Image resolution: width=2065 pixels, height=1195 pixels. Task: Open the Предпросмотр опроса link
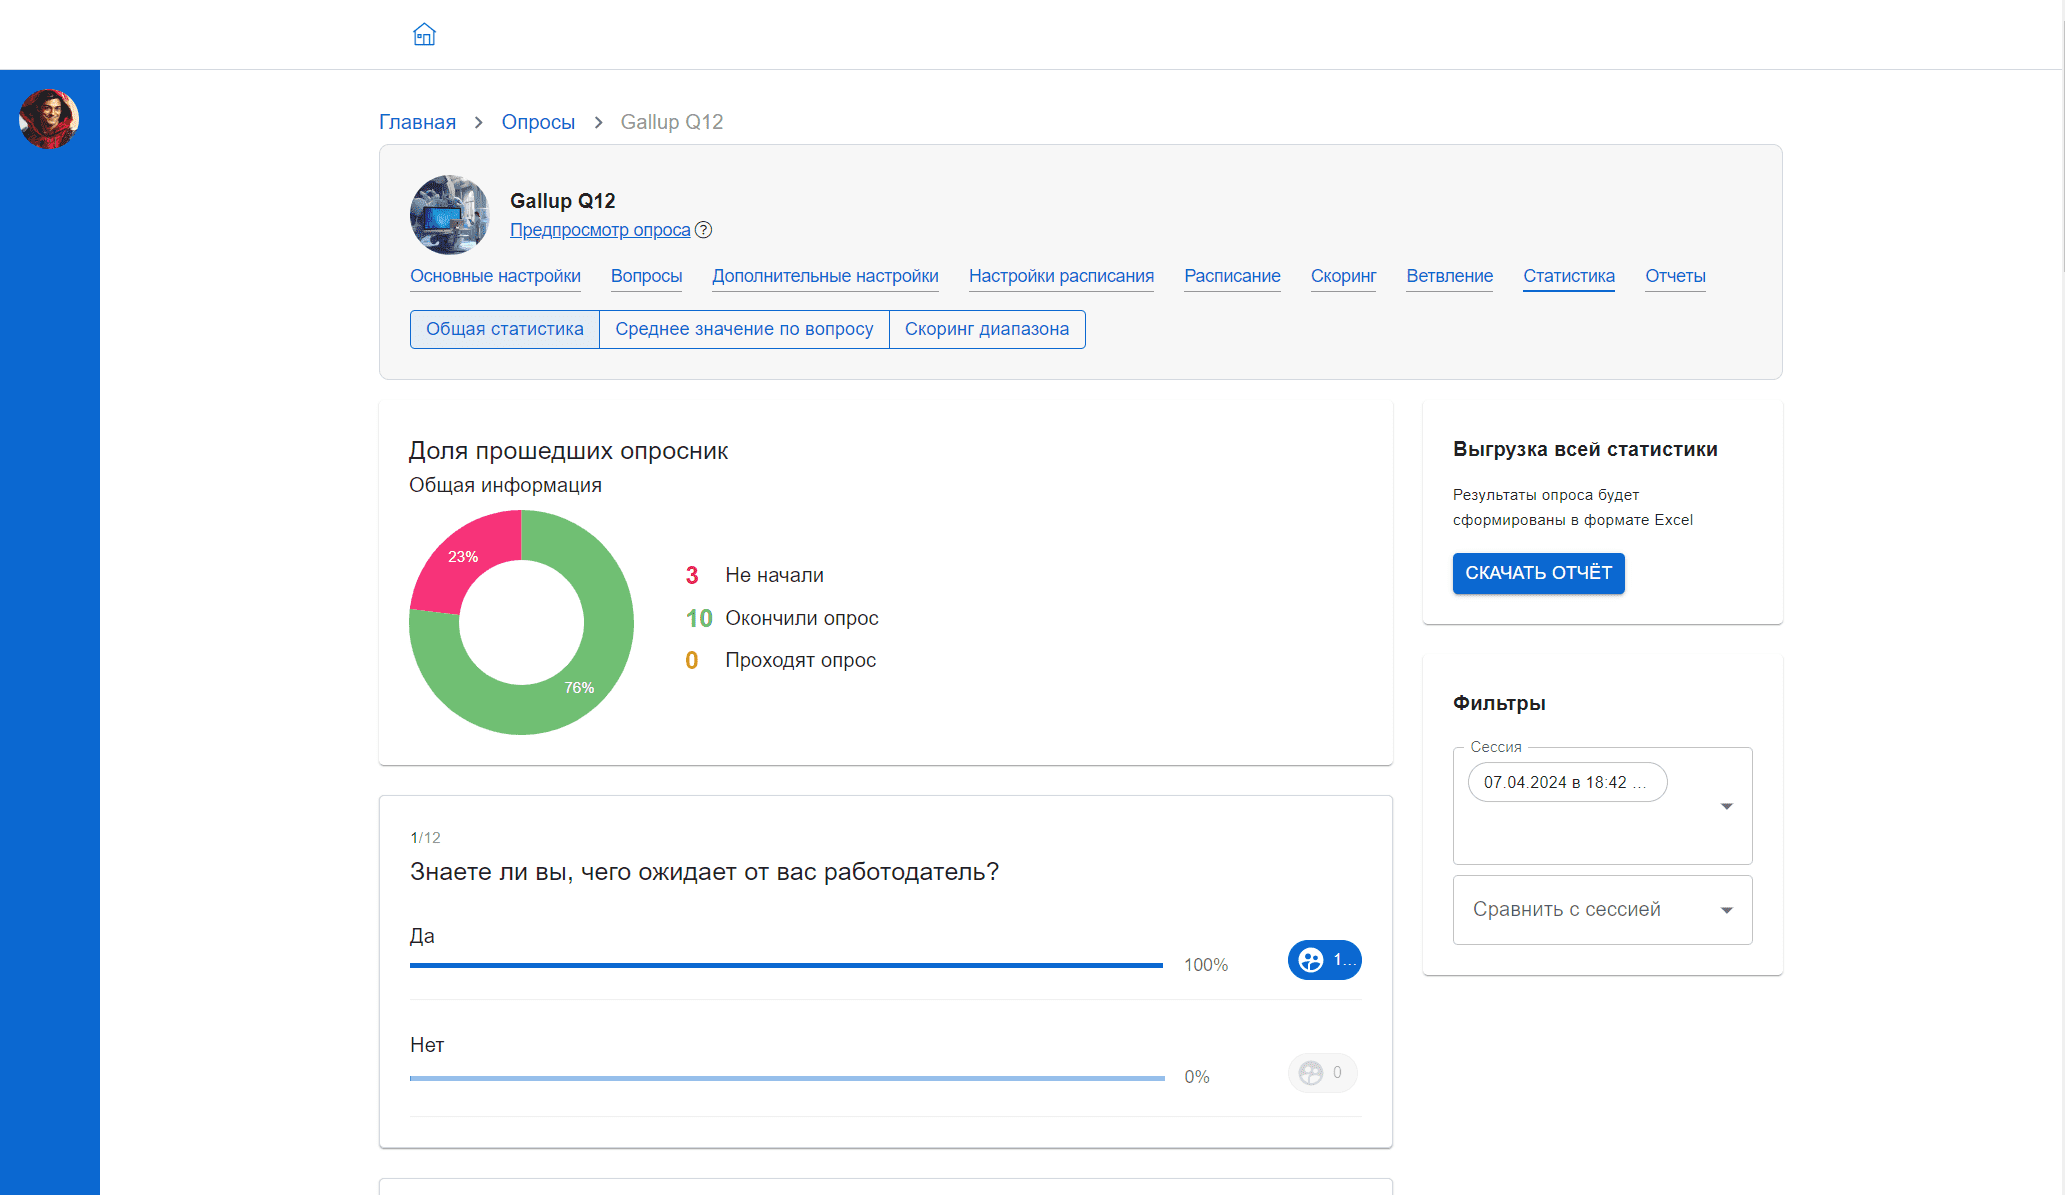600,230
